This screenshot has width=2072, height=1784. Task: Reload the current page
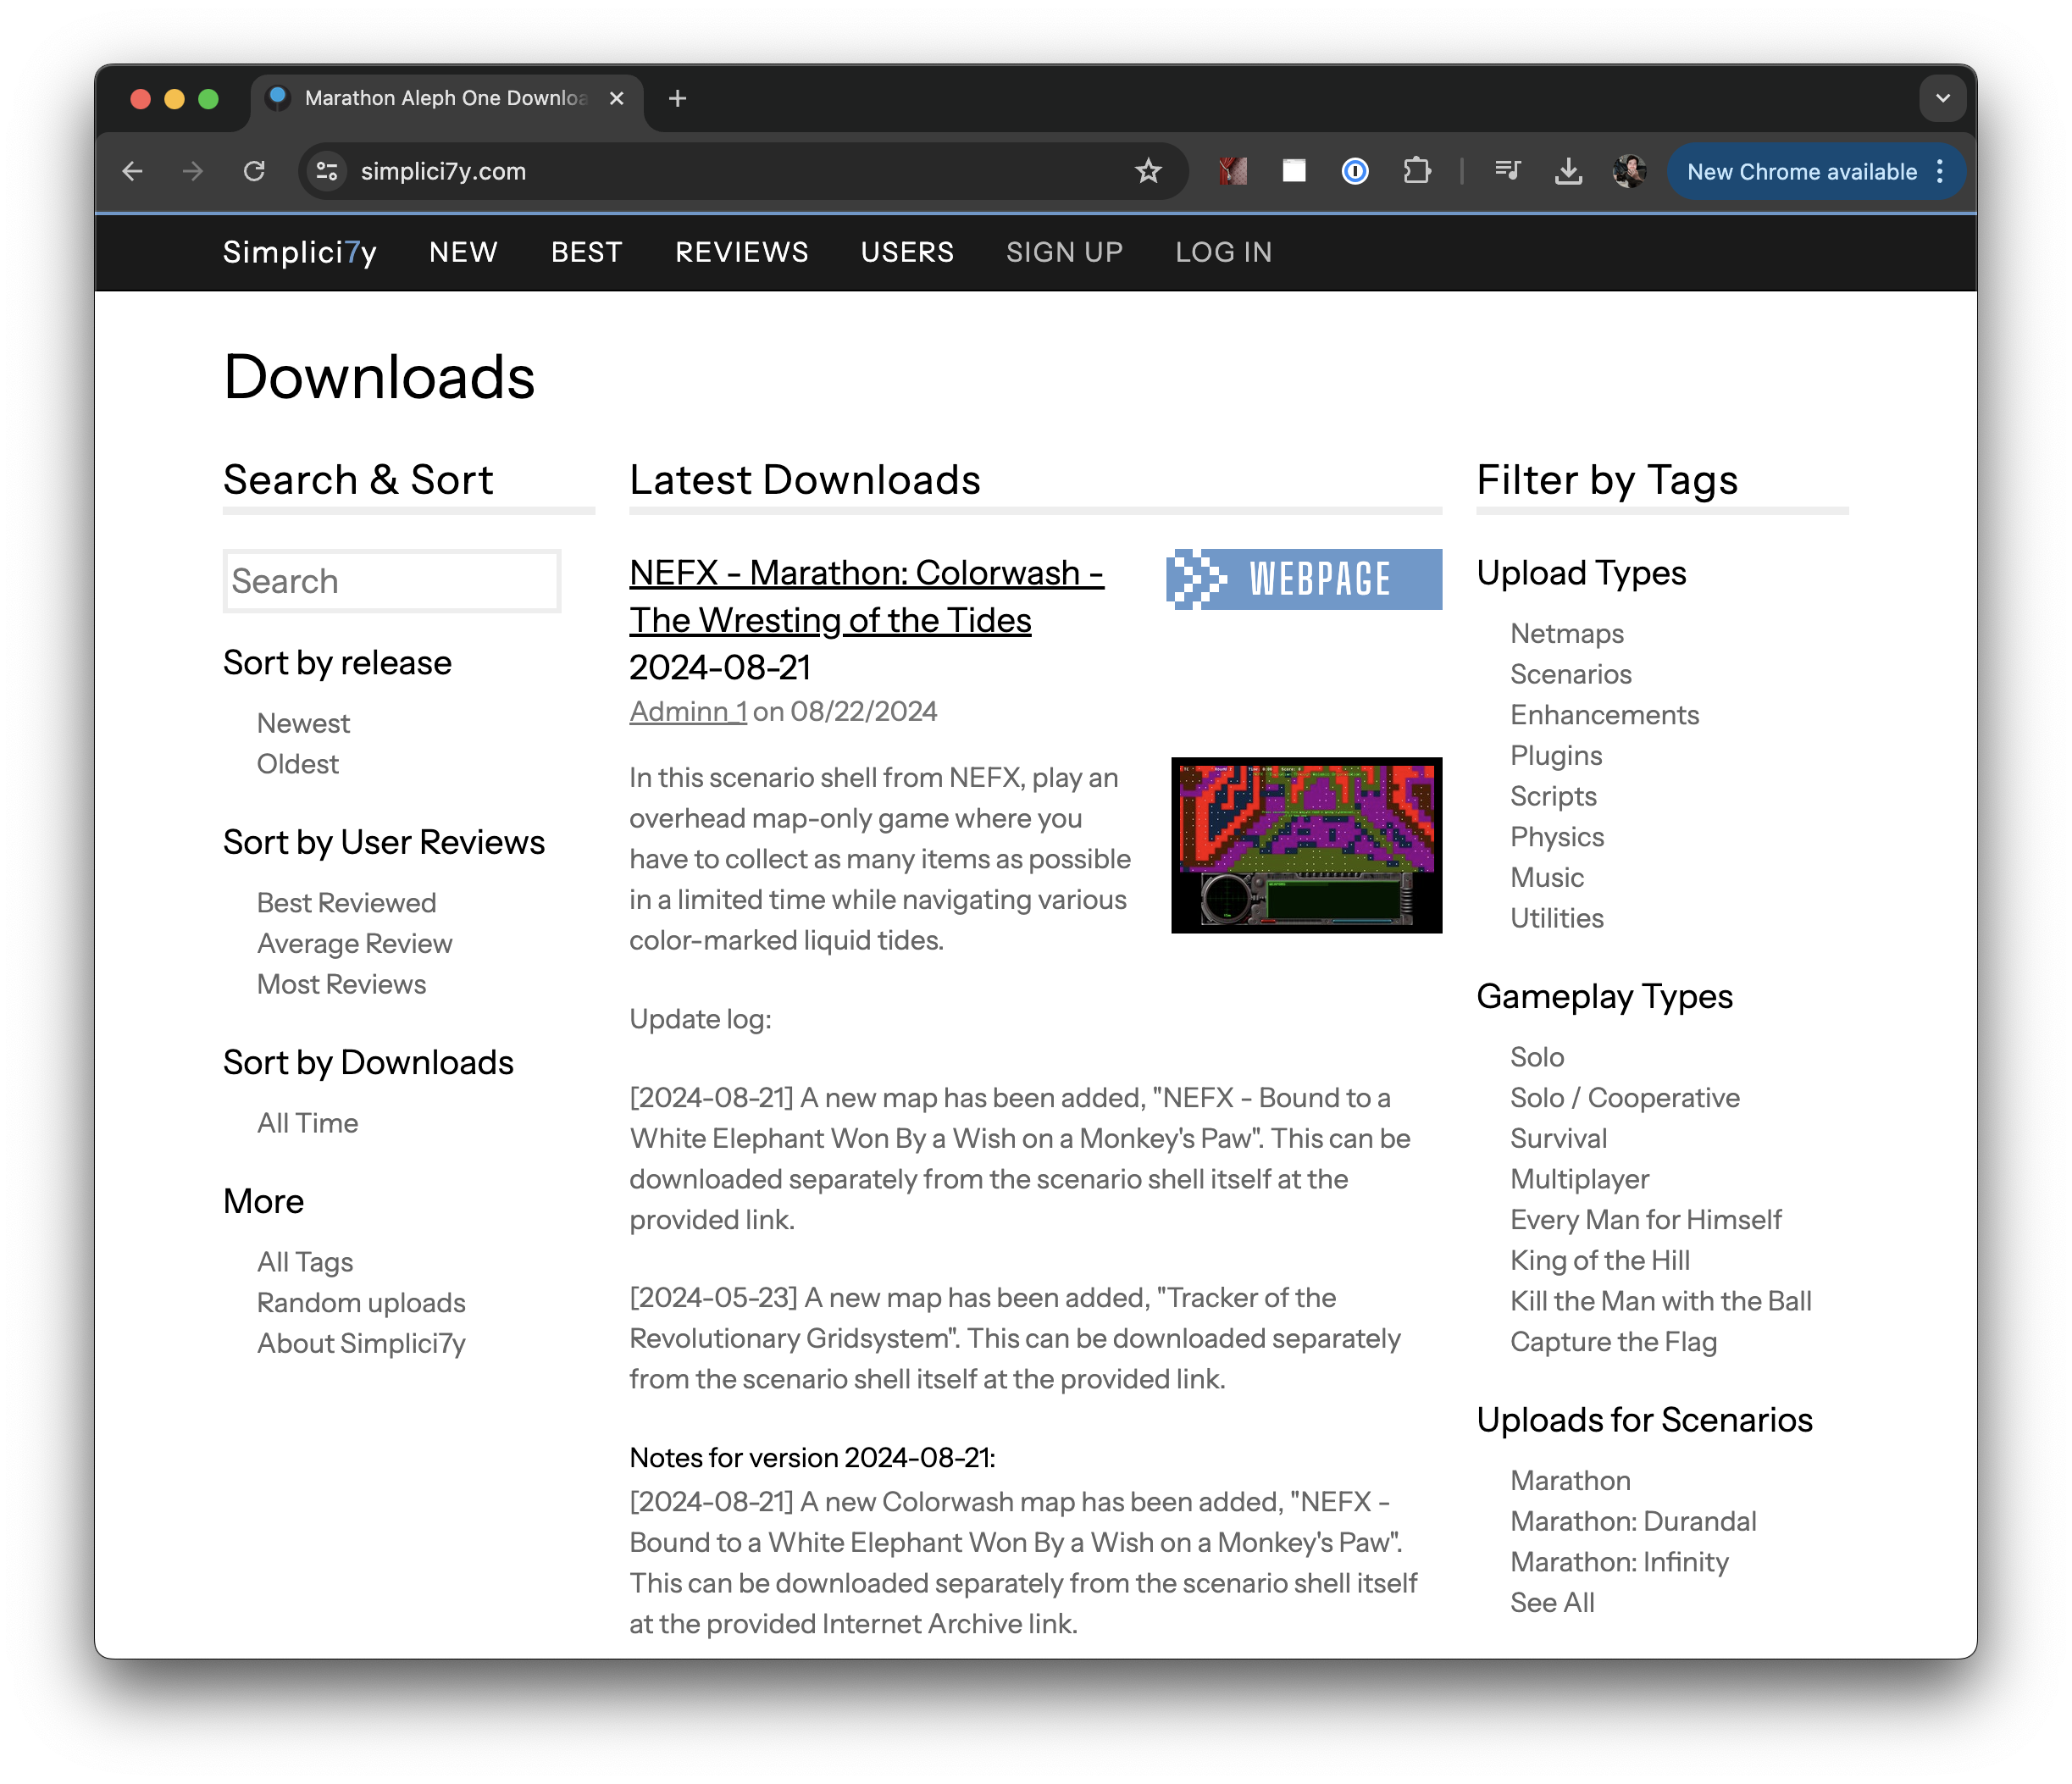(254, 171)
